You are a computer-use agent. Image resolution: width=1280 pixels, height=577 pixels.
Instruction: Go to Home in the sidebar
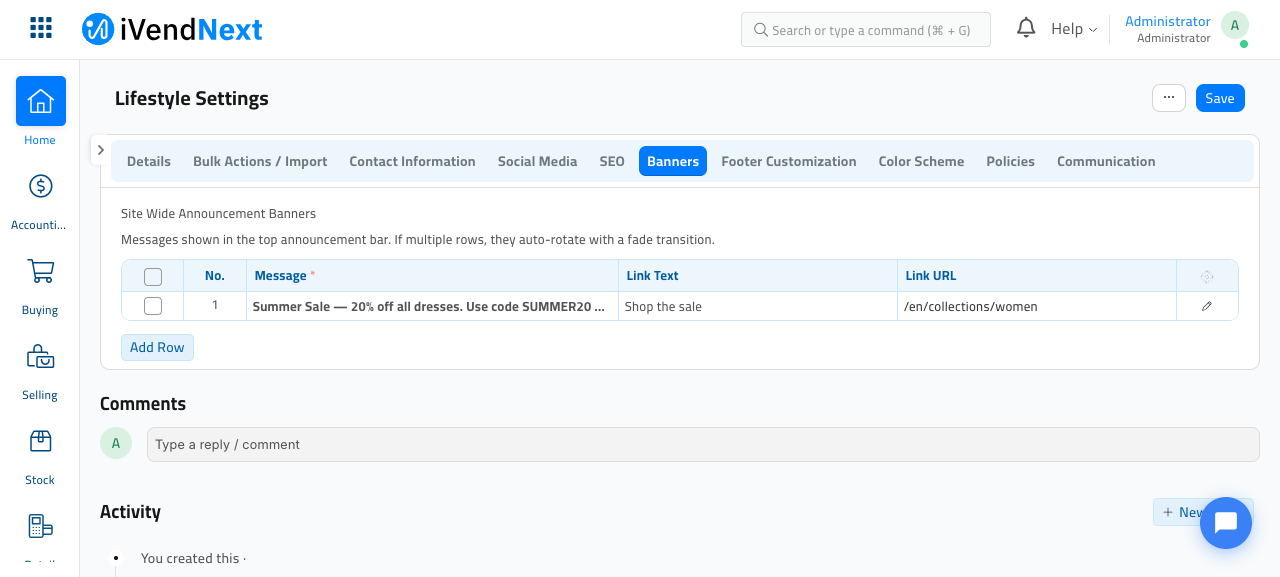point(40,111)
